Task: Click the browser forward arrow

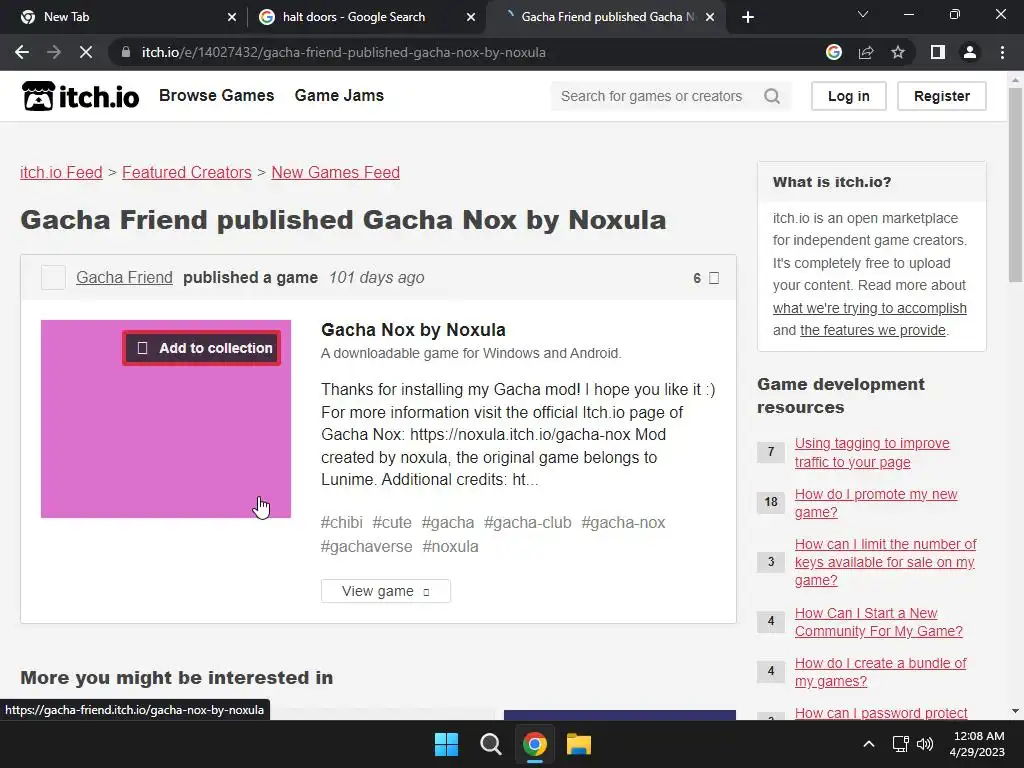Action: pyautogui.click(x=54, y=52)
